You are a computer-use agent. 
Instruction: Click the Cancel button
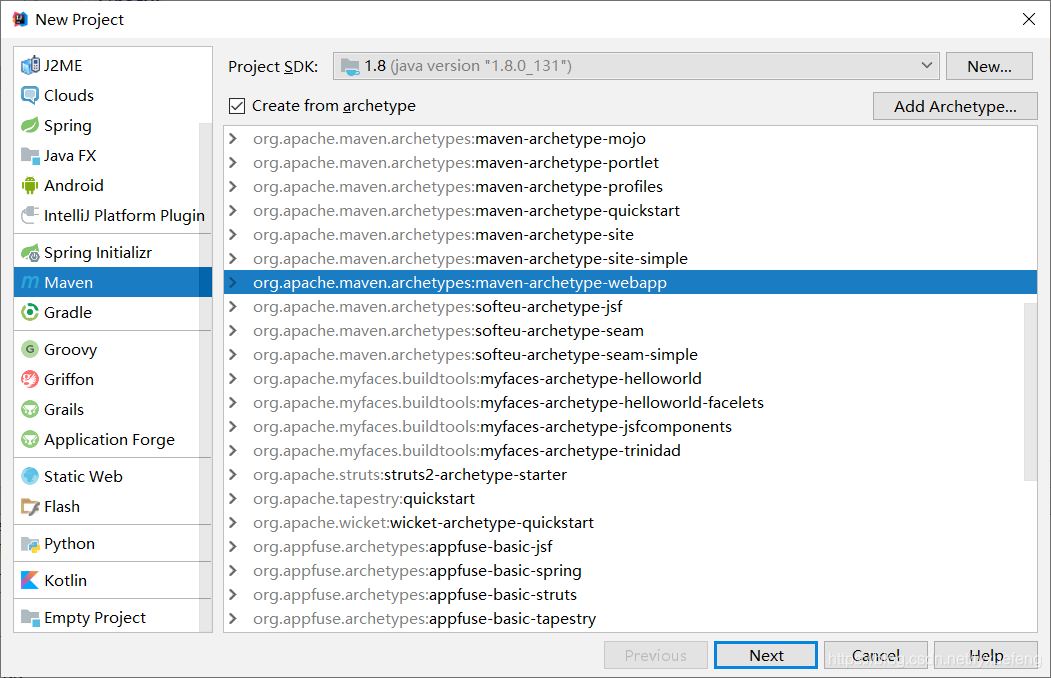coord(875,655)
